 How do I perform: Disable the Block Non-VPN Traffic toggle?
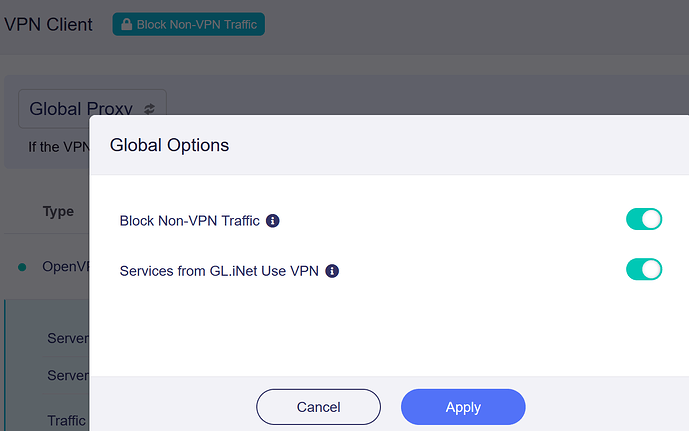tap(644, 219)
